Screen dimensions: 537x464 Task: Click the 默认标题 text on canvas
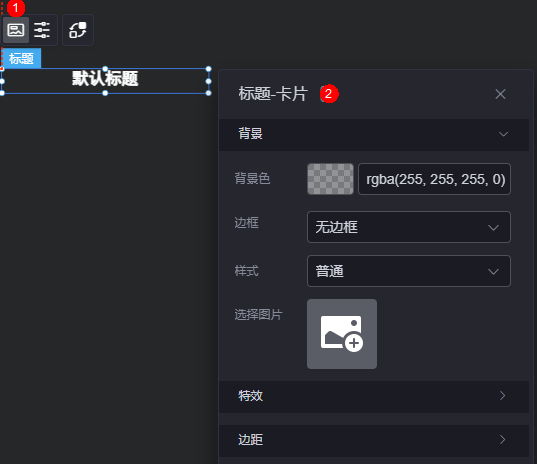point(105,79)
